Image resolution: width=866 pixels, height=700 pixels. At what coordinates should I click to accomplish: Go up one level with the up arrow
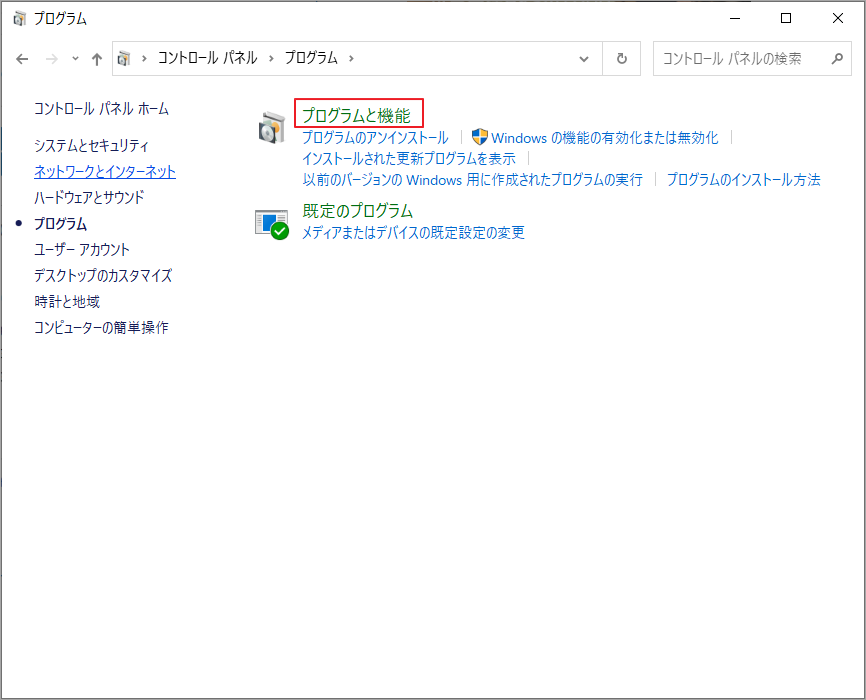97,59
